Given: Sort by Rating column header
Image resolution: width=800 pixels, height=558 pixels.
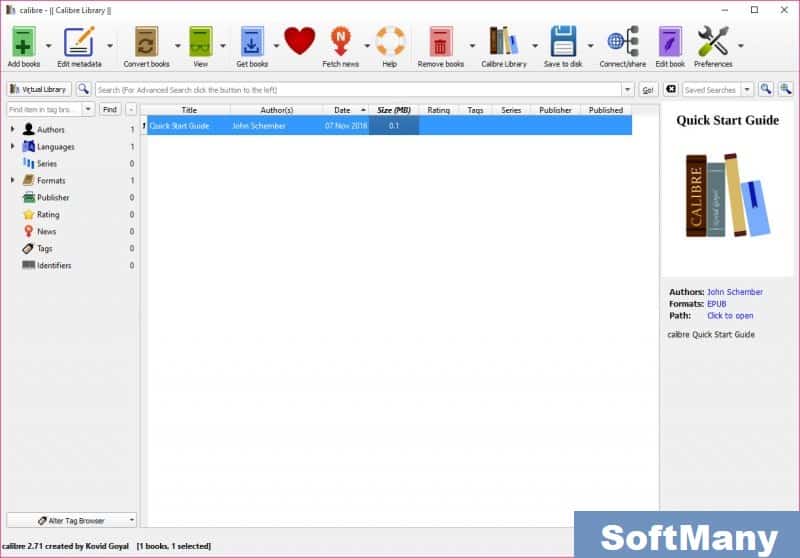Looking at the screenshot, I should [438, 110].
